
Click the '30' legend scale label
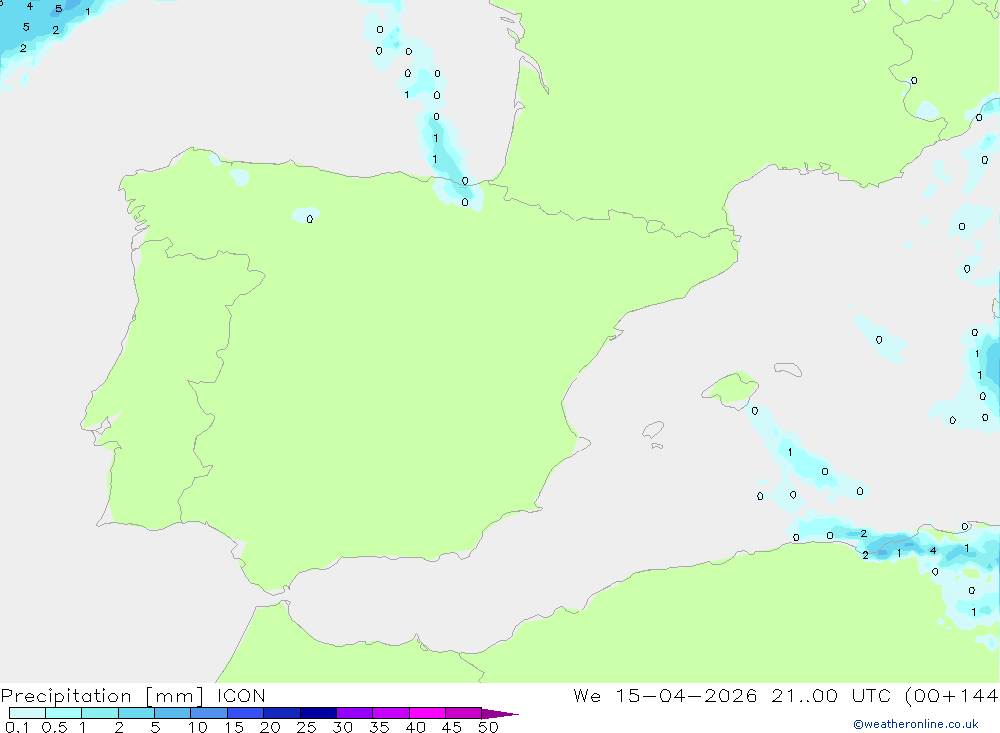(x=343, y=727)
